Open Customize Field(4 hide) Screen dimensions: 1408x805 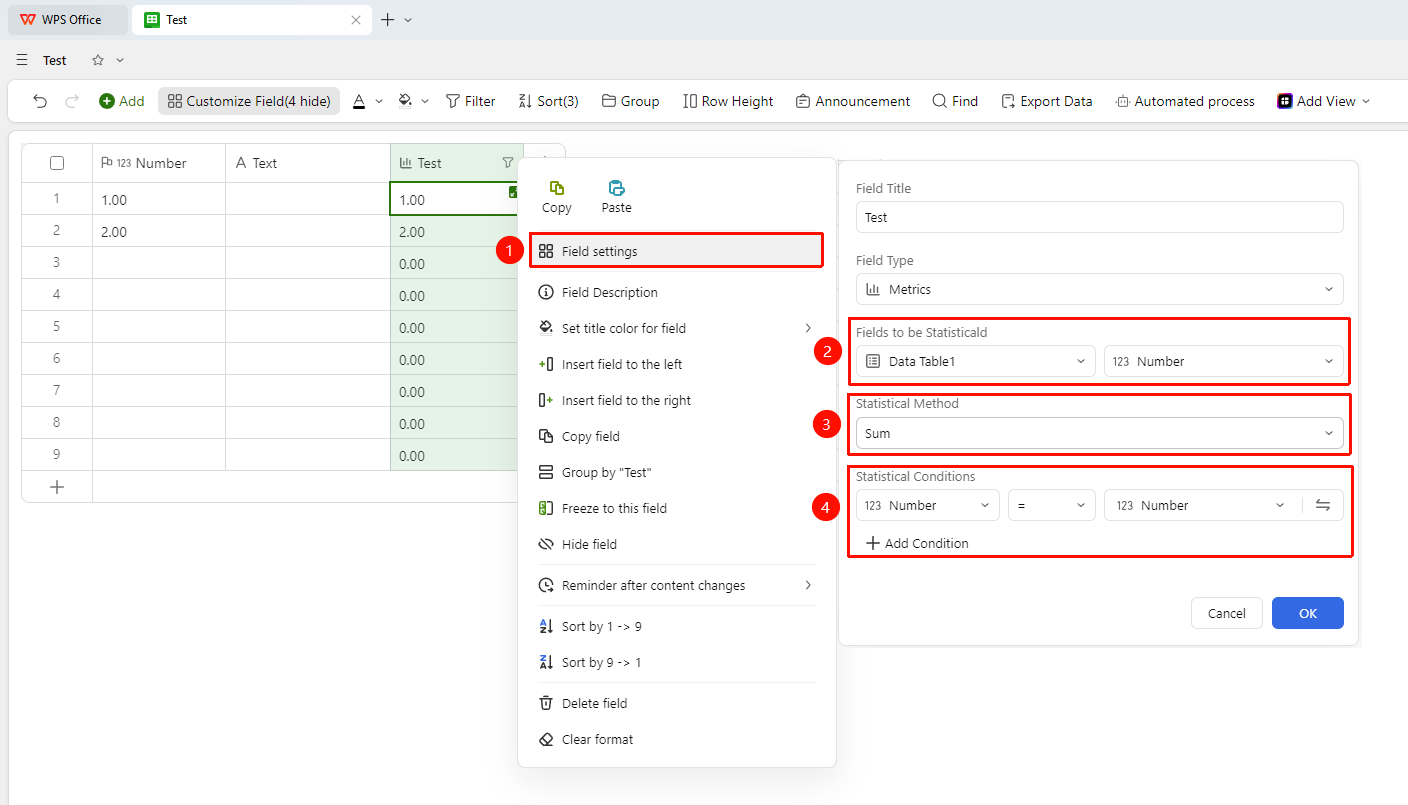coord(249,101)
